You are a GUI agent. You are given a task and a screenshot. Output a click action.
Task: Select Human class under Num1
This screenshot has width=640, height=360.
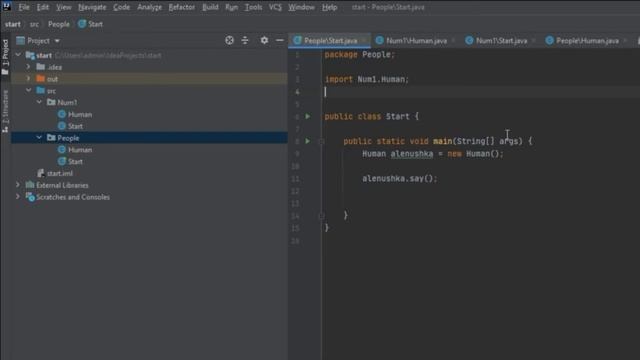80,115
